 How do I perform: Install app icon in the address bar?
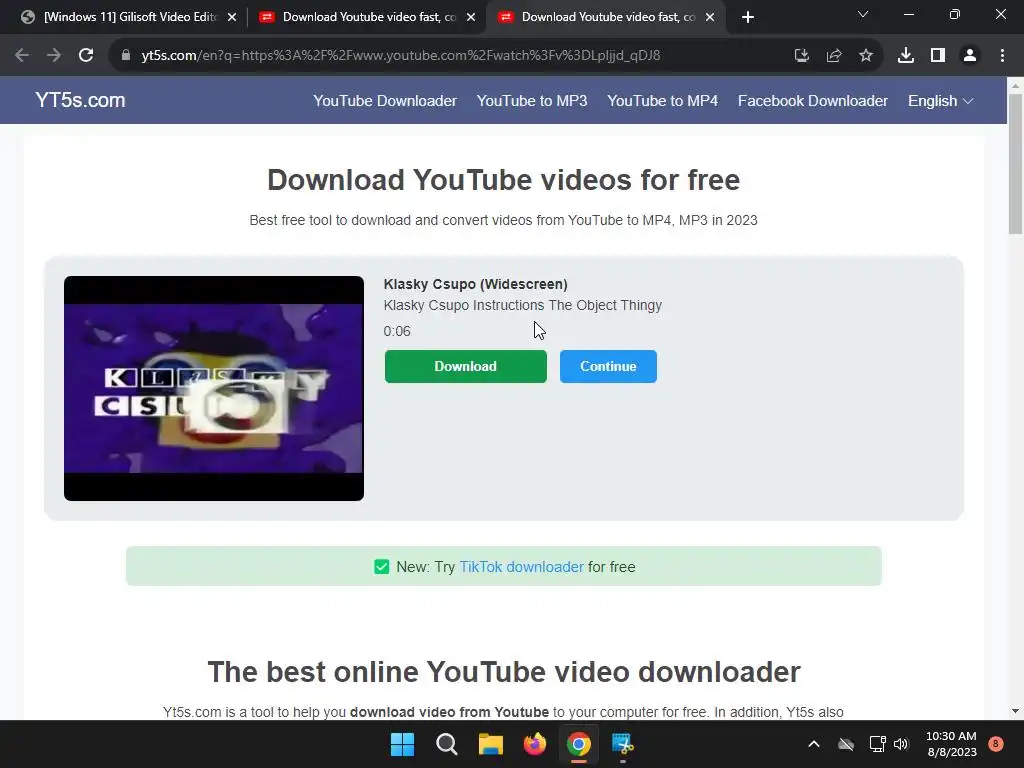801,56
